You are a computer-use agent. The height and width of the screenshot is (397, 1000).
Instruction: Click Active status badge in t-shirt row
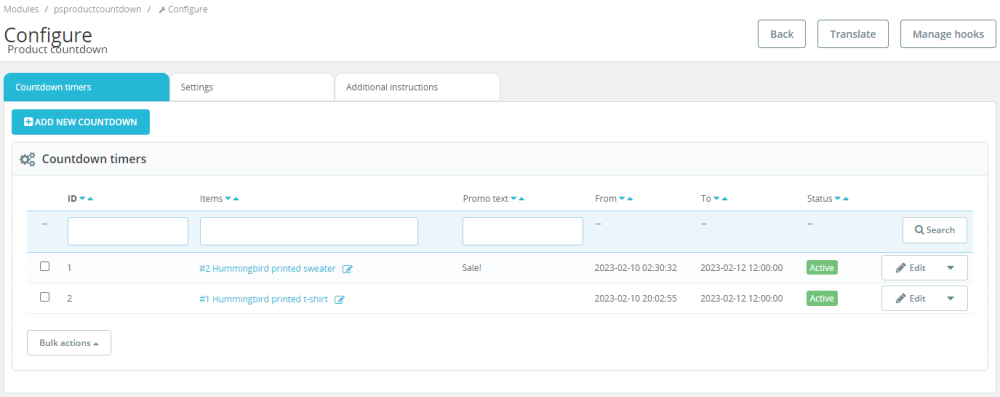[822, 297]
